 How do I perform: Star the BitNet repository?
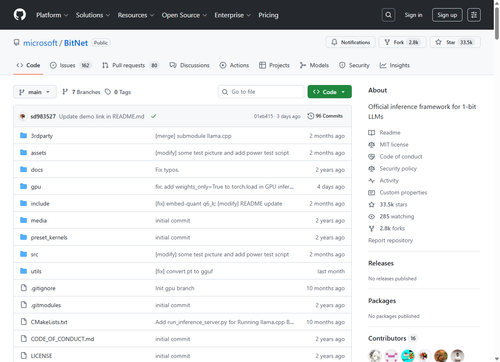pos(455,42)
